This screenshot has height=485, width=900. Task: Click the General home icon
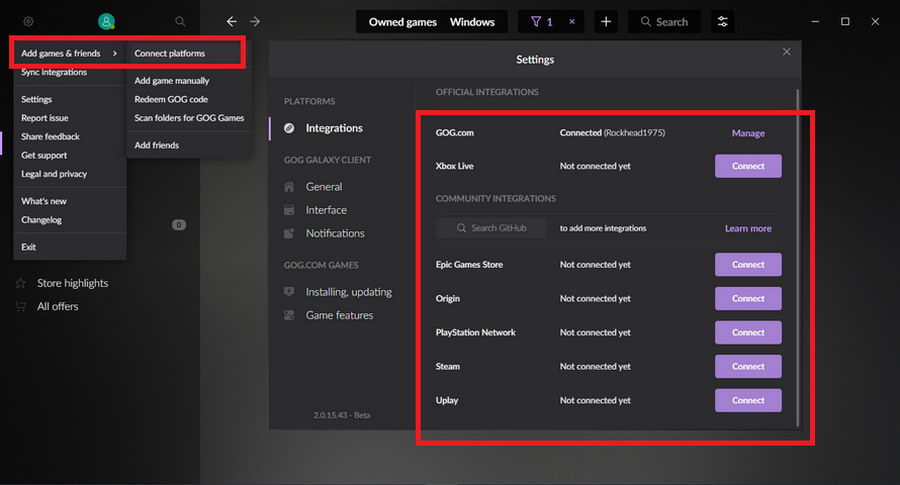pyautogui.click(x=289, y=187)
